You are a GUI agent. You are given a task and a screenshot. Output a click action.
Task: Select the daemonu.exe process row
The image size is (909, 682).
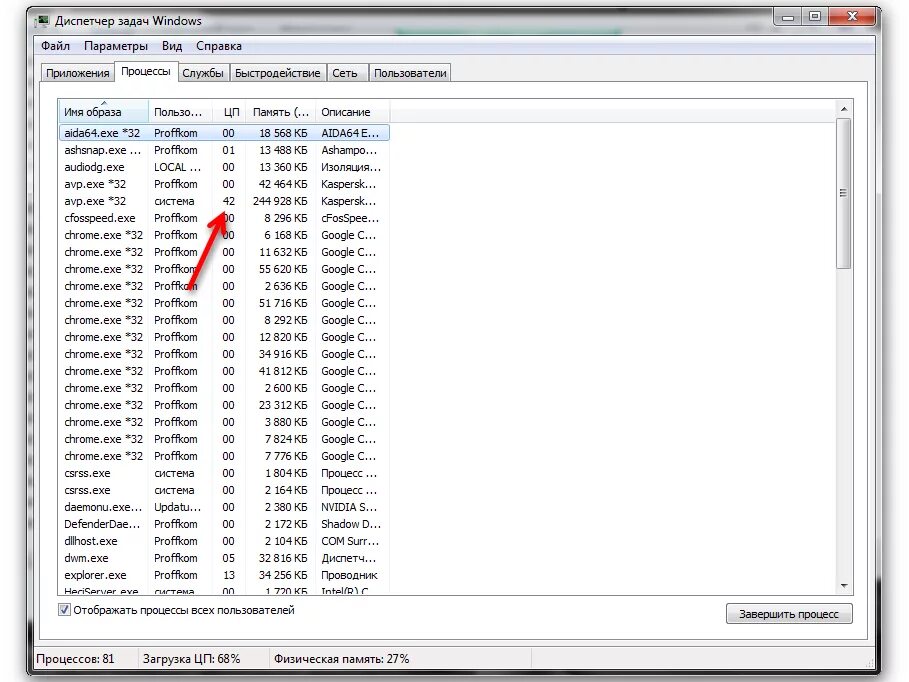pyautogui.click(x=224, y=507)
